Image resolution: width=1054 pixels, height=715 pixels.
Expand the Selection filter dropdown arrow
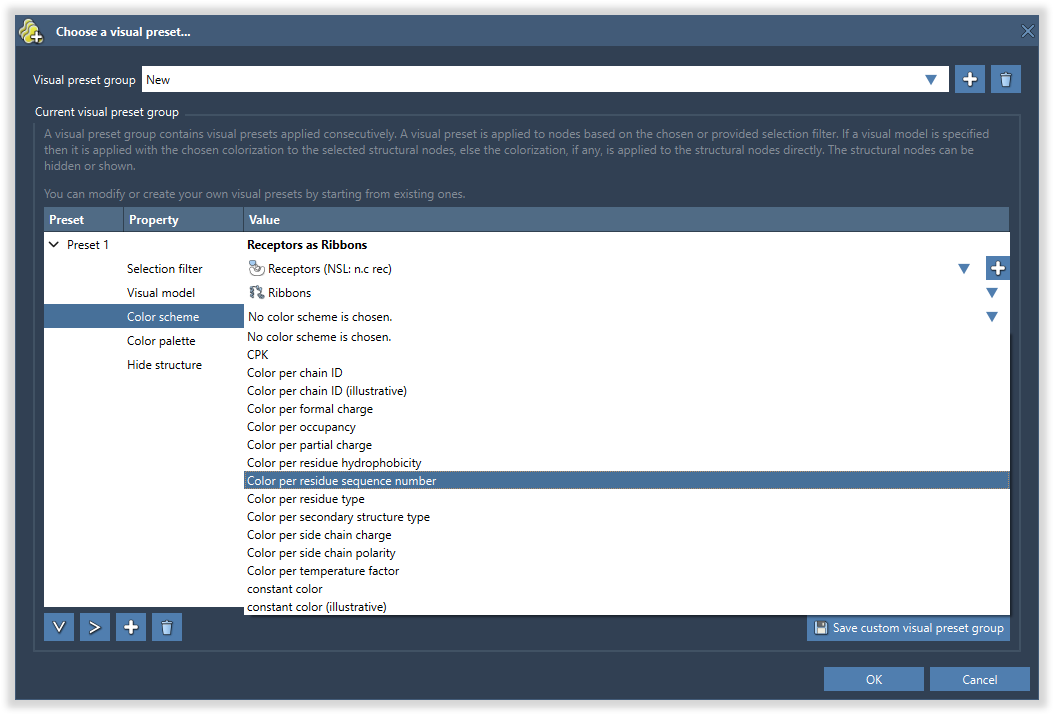coord(964,268)
